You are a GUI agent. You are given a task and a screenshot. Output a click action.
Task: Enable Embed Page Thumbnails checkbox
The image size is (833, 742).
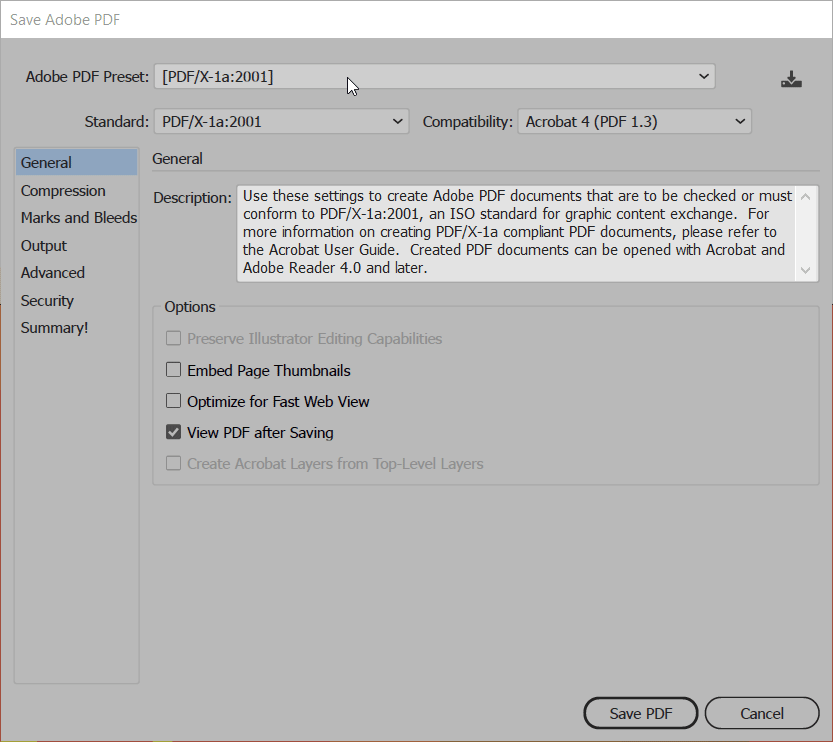[x=173, y=370]
